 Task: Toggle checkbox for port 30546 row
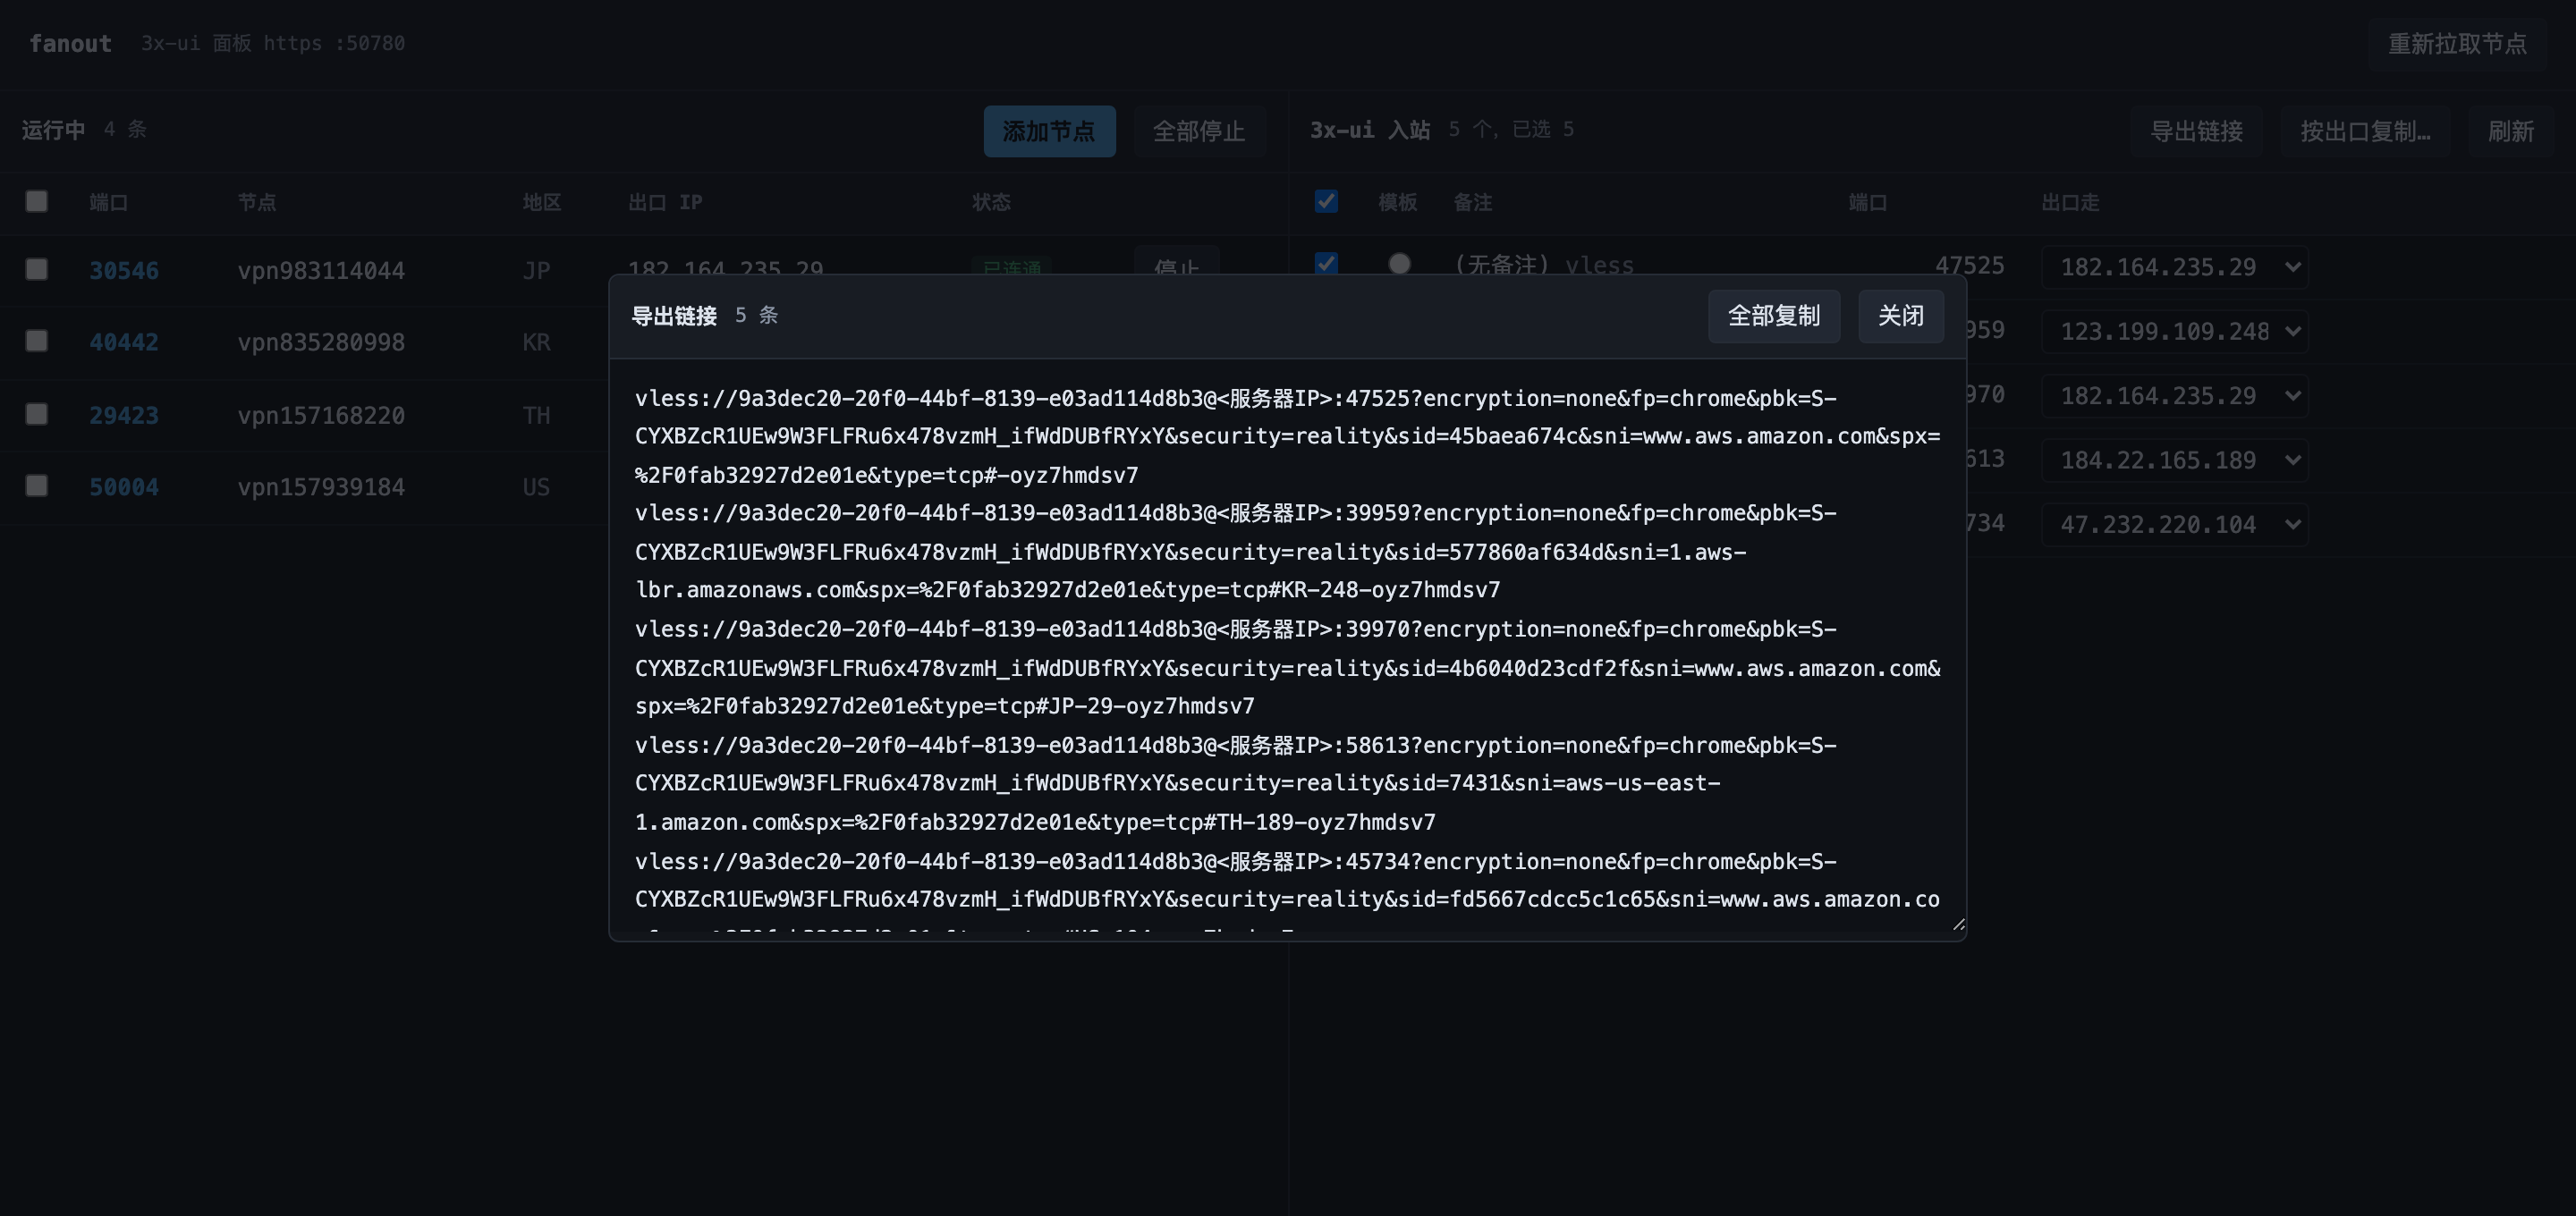pyautogui.click(x=37, y=269)
